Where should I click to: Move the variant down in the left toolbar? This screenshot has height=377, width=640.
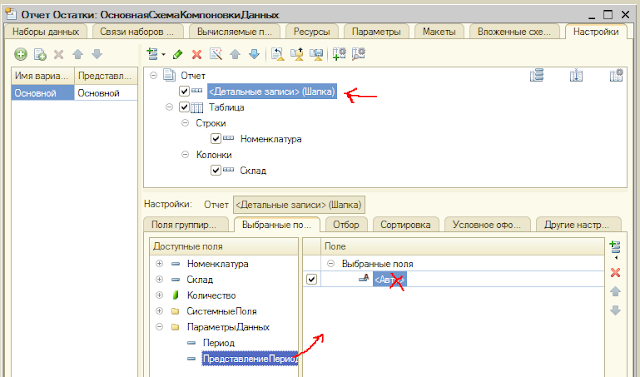tap(97, 54)
